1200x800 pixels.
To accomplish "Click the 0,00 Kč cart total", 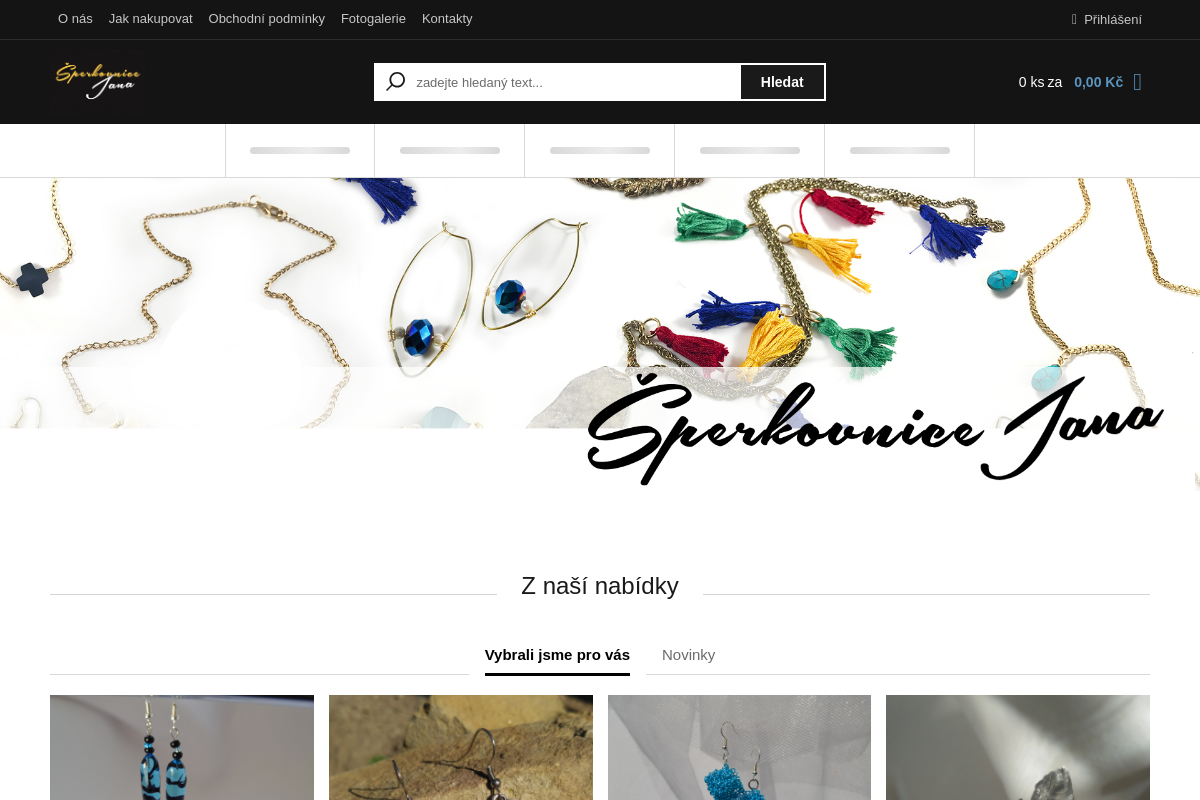I will (x=1098, y=82).
